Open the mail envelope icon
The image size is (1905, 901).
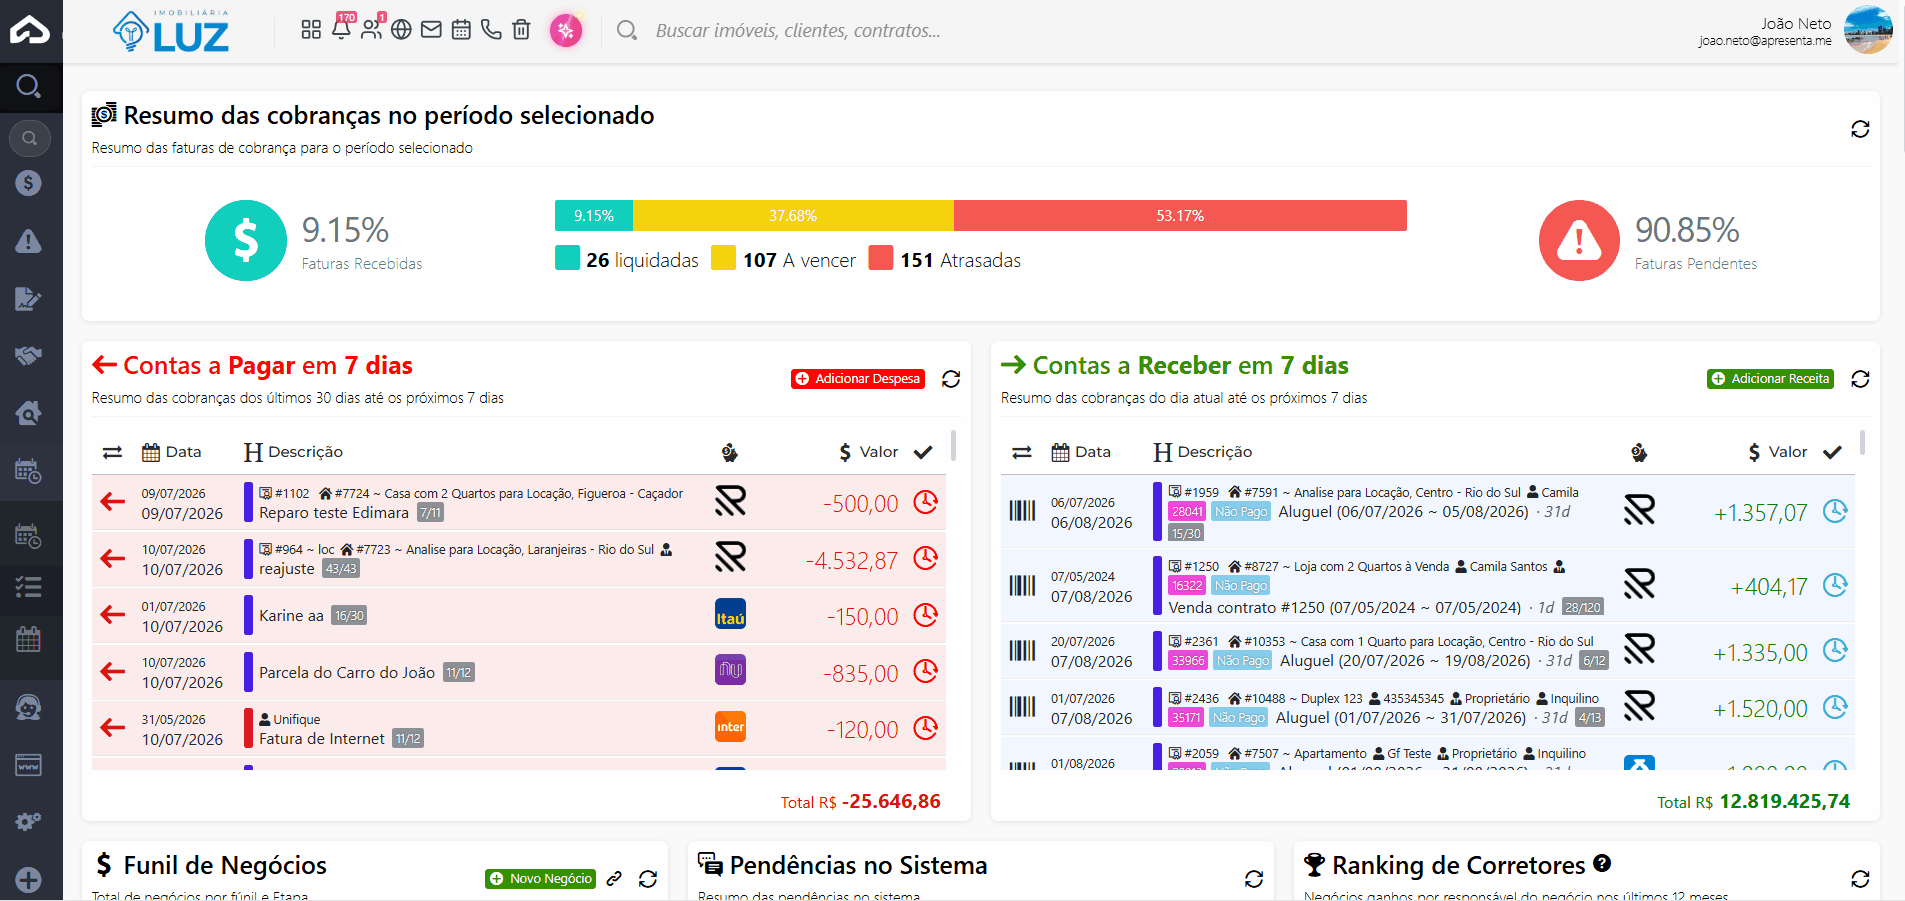click(431, 29)
